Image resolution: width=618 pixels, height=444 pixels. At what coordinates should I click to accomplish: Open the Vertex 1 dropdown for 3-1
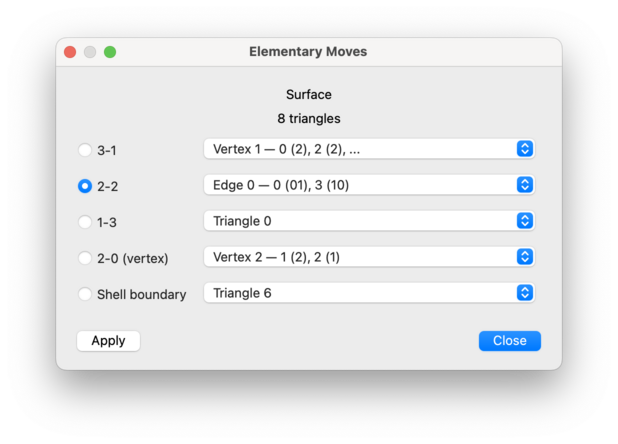point(369,149)
